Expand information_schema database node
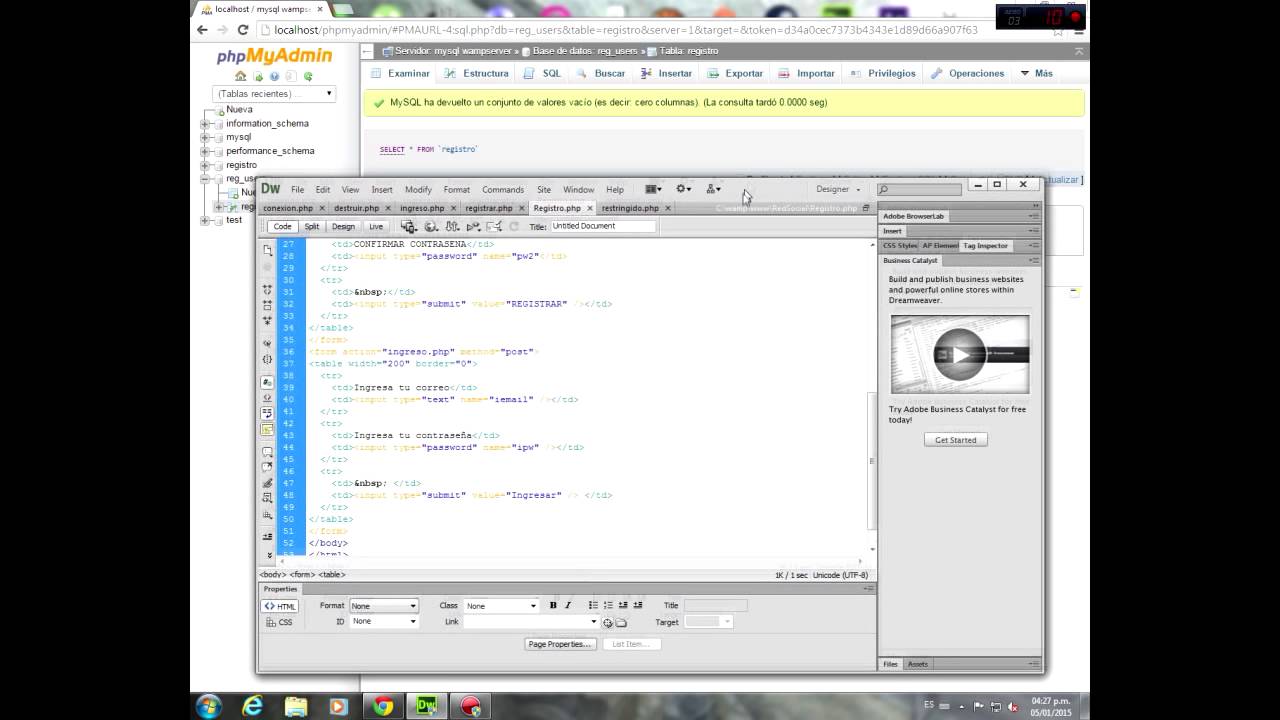This screenshot has width=1280, height=720. coord(205,124)
